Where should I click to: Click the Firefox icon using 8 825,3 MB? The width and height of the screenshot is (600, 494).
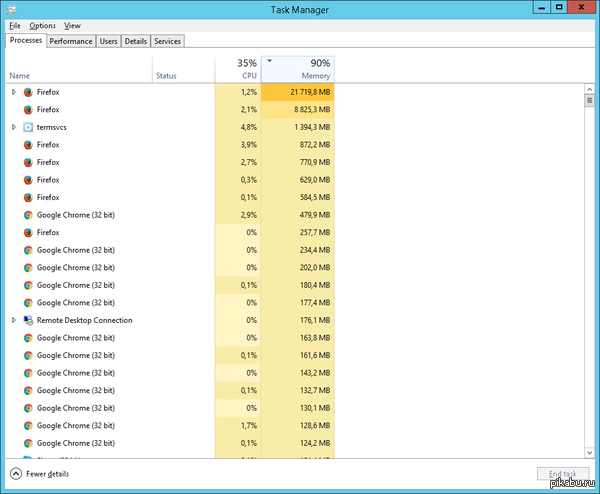(x=28, y=110)
